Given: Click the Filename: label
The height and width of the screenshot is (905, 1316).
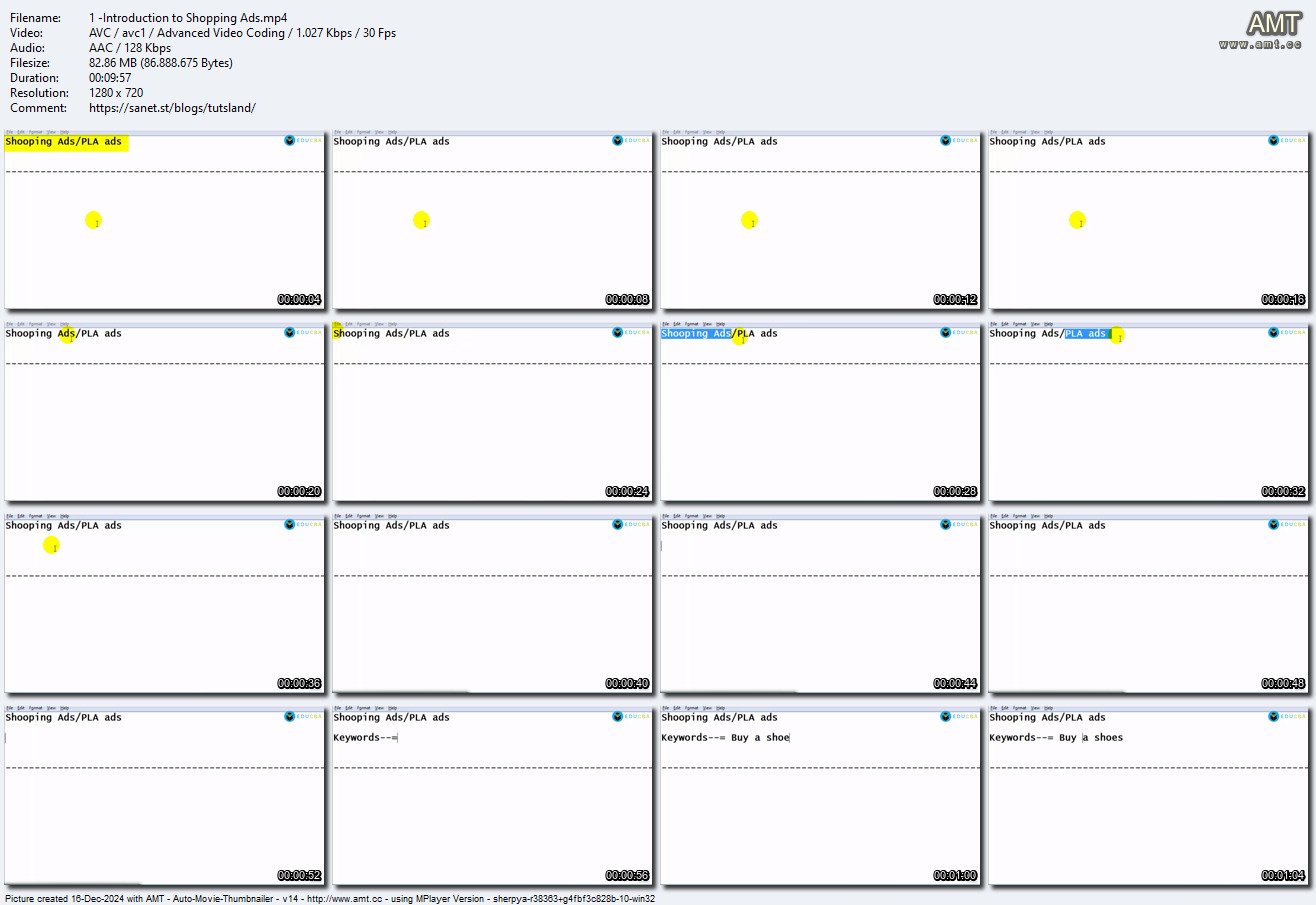Looking at the screenshot, I should coord(35,18).
